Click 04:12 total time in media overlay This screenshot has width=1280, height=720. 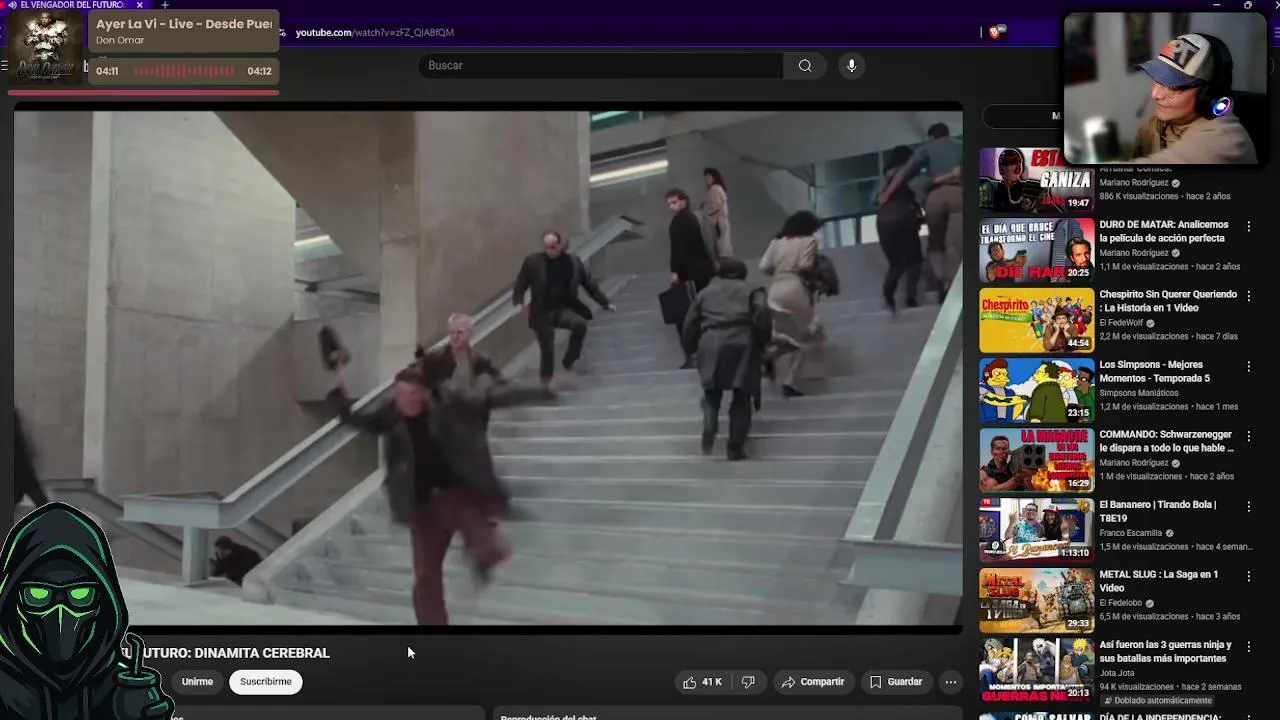pyautogui.click(x=259, y=71)
